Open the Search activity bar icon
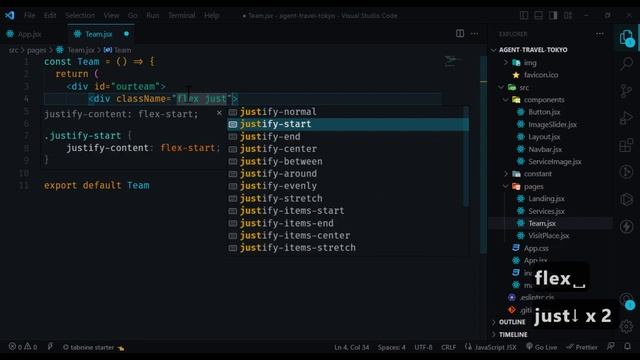This screenshot has width=640, height=360. coord(627,63)
